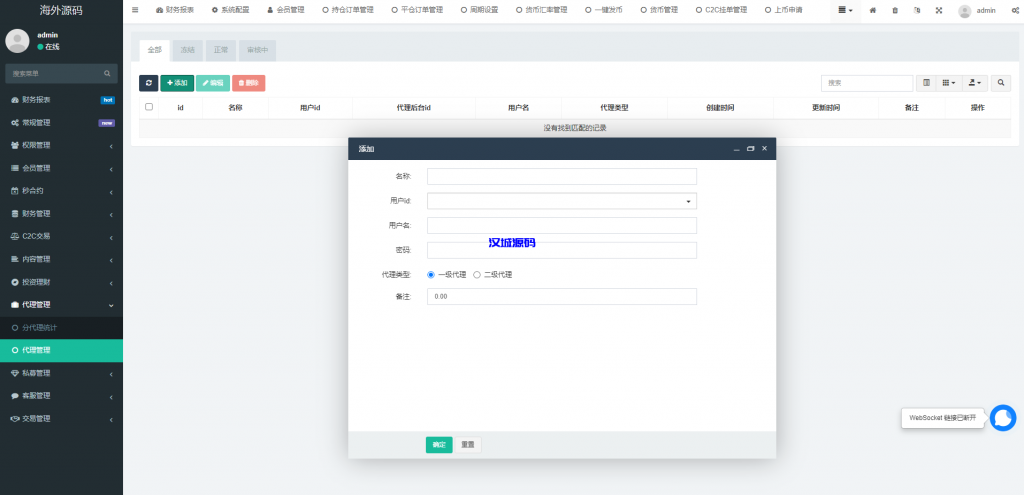Click the red 删除 button
Screen dimensions: 1024x495
[248, 83]
